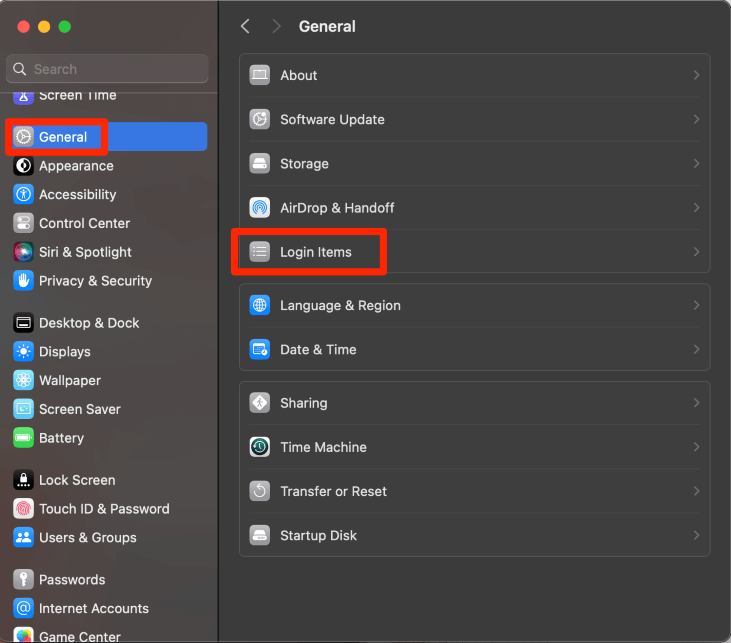Expand the About row chevron

pyautogui.click(x=696, y=76)
